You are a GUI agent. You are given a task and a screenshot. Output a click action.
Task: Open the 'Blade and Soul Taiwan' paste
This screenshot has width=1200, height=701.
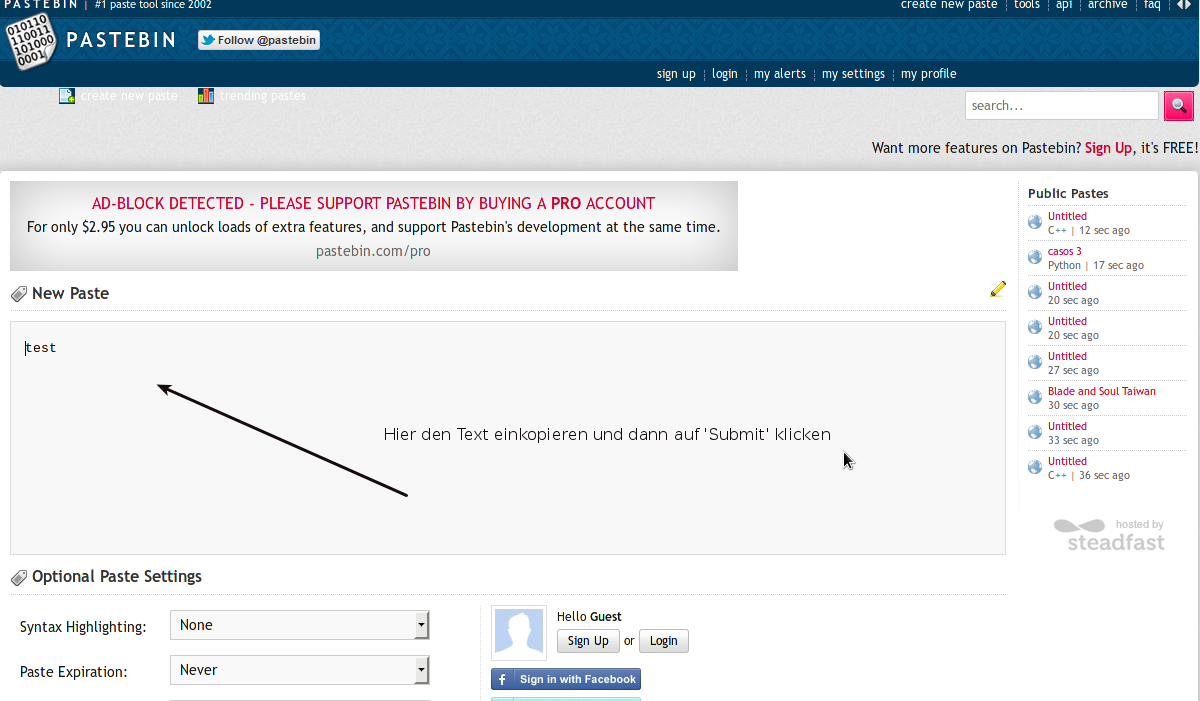tap(1102, 391)
